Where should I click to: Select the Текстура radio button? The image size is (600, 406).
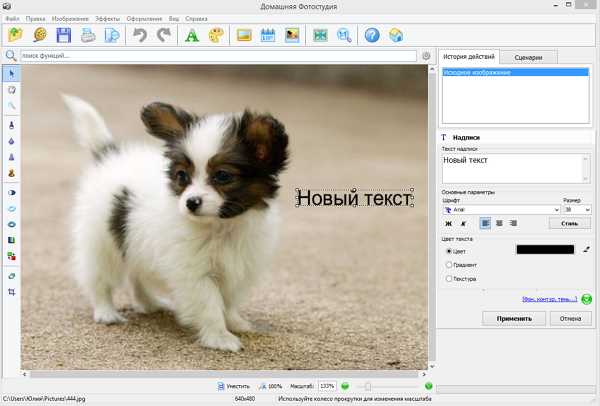(x=449, y=279)
